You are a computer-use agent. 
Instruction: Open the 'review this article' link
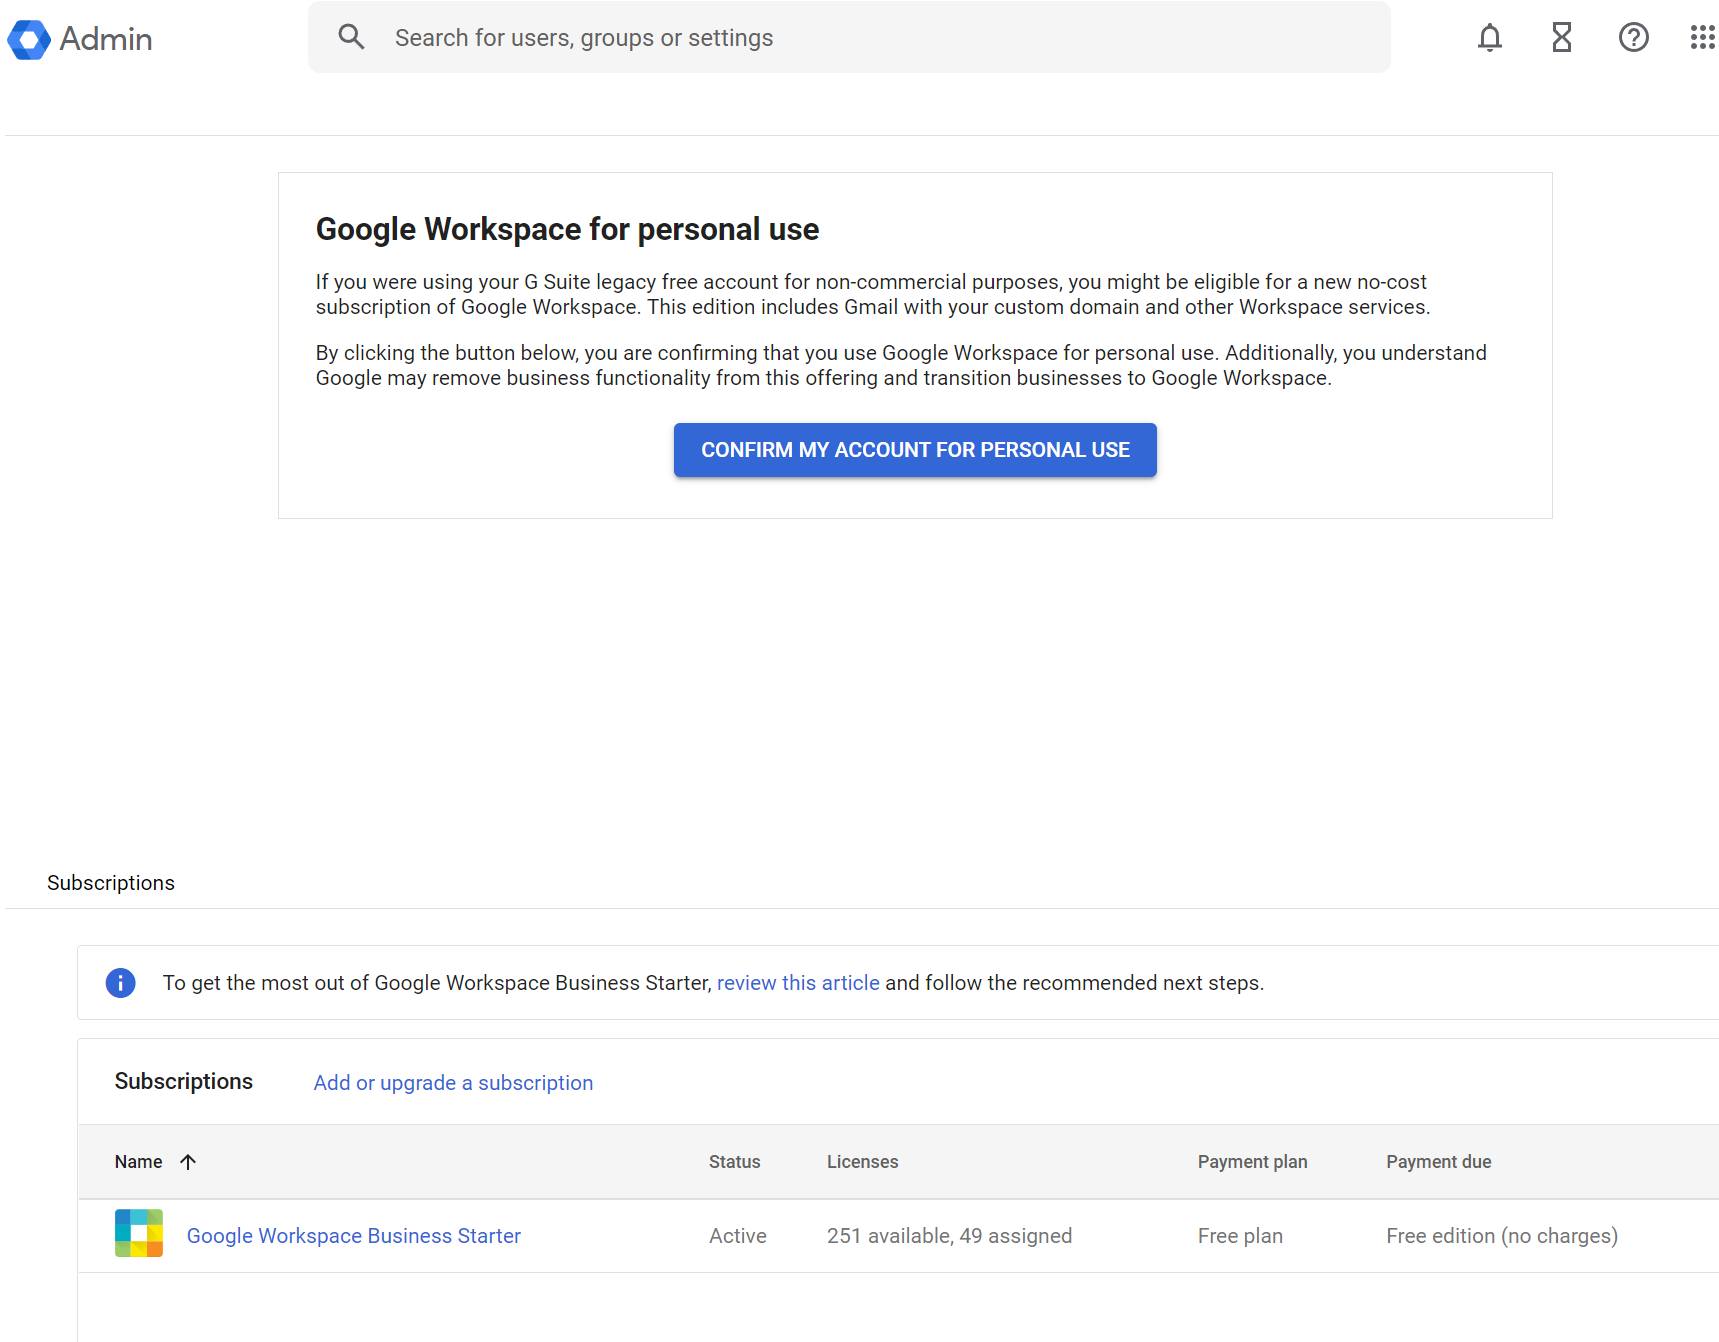coord(798,983)
